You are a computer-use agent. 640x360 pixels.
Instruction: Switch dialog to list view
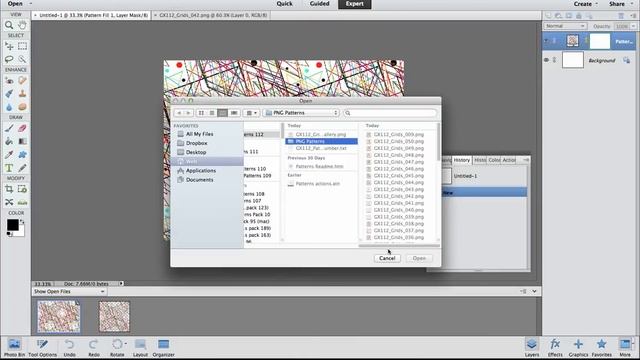click(x=212, y=113)
